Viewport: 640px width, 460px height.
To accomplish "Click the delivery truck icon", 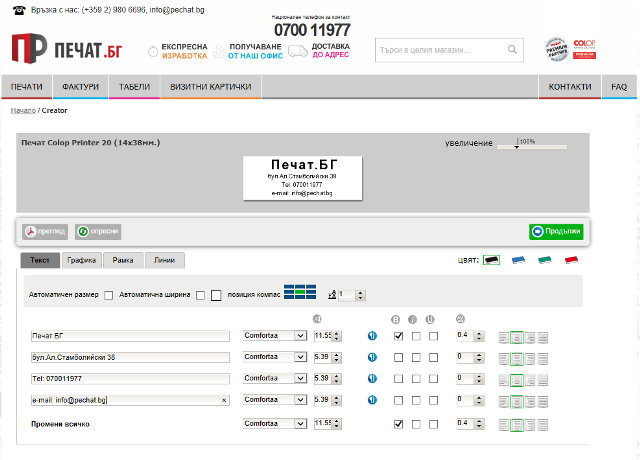I will [x=298, y=51].
